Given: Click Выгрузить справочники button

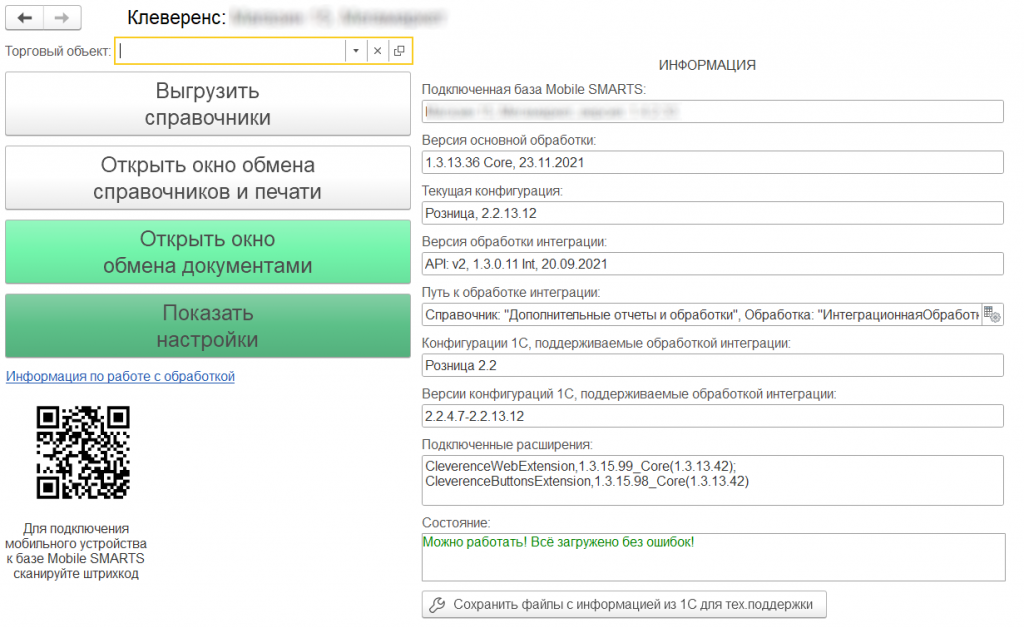Looking at the screenshot, I should (x=208, y=104).
